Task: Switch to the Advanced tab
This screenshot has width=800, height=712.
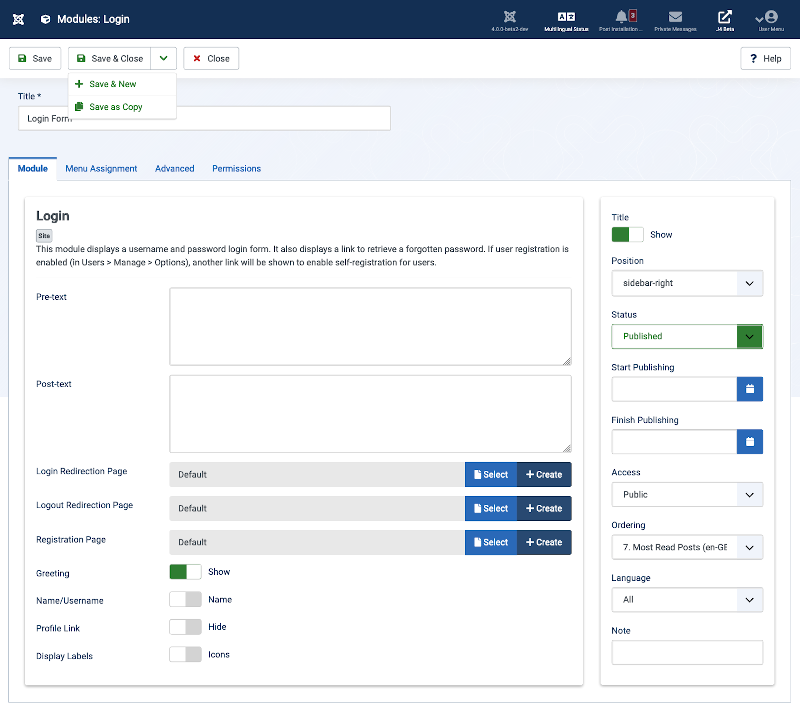Action: point(174,169)
